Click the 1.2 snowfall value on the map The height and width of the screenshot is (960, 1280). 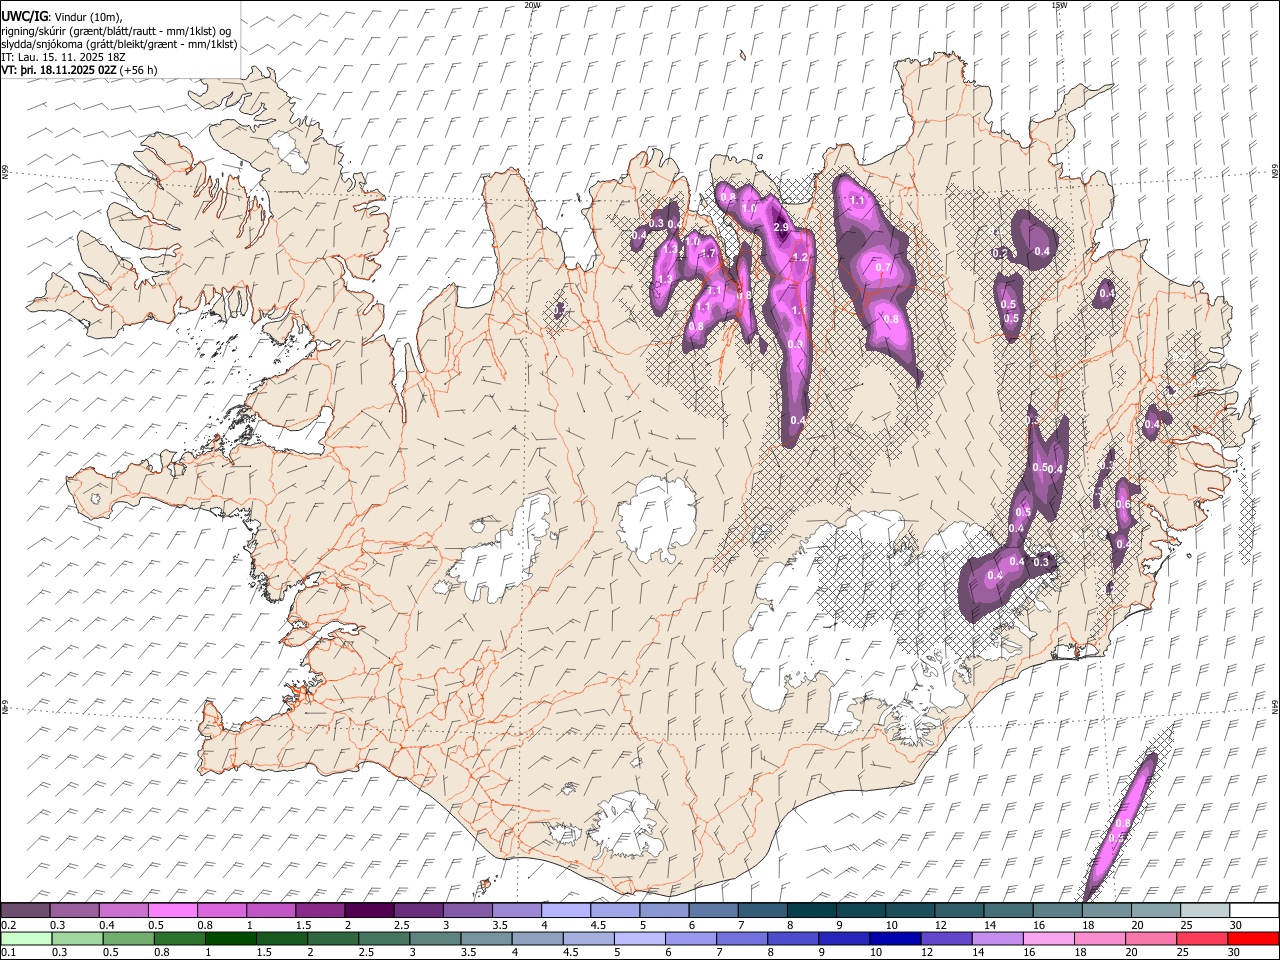pos(799,258)
